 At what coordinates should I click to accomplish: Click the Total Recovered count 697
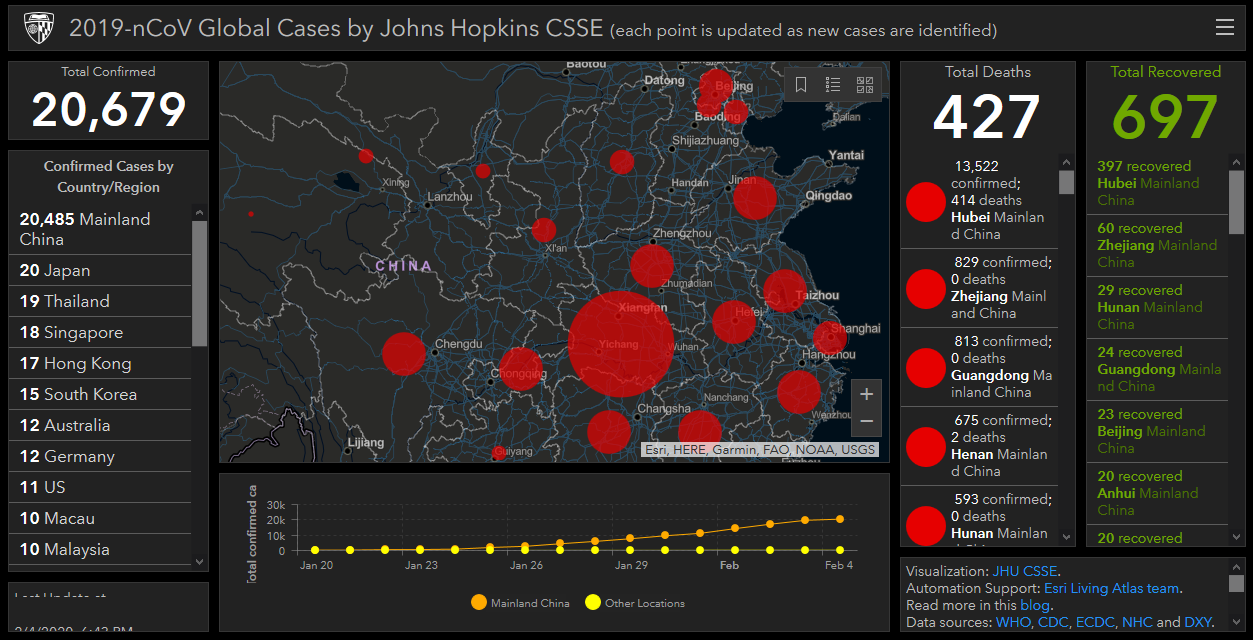[x=1165, y=116]
